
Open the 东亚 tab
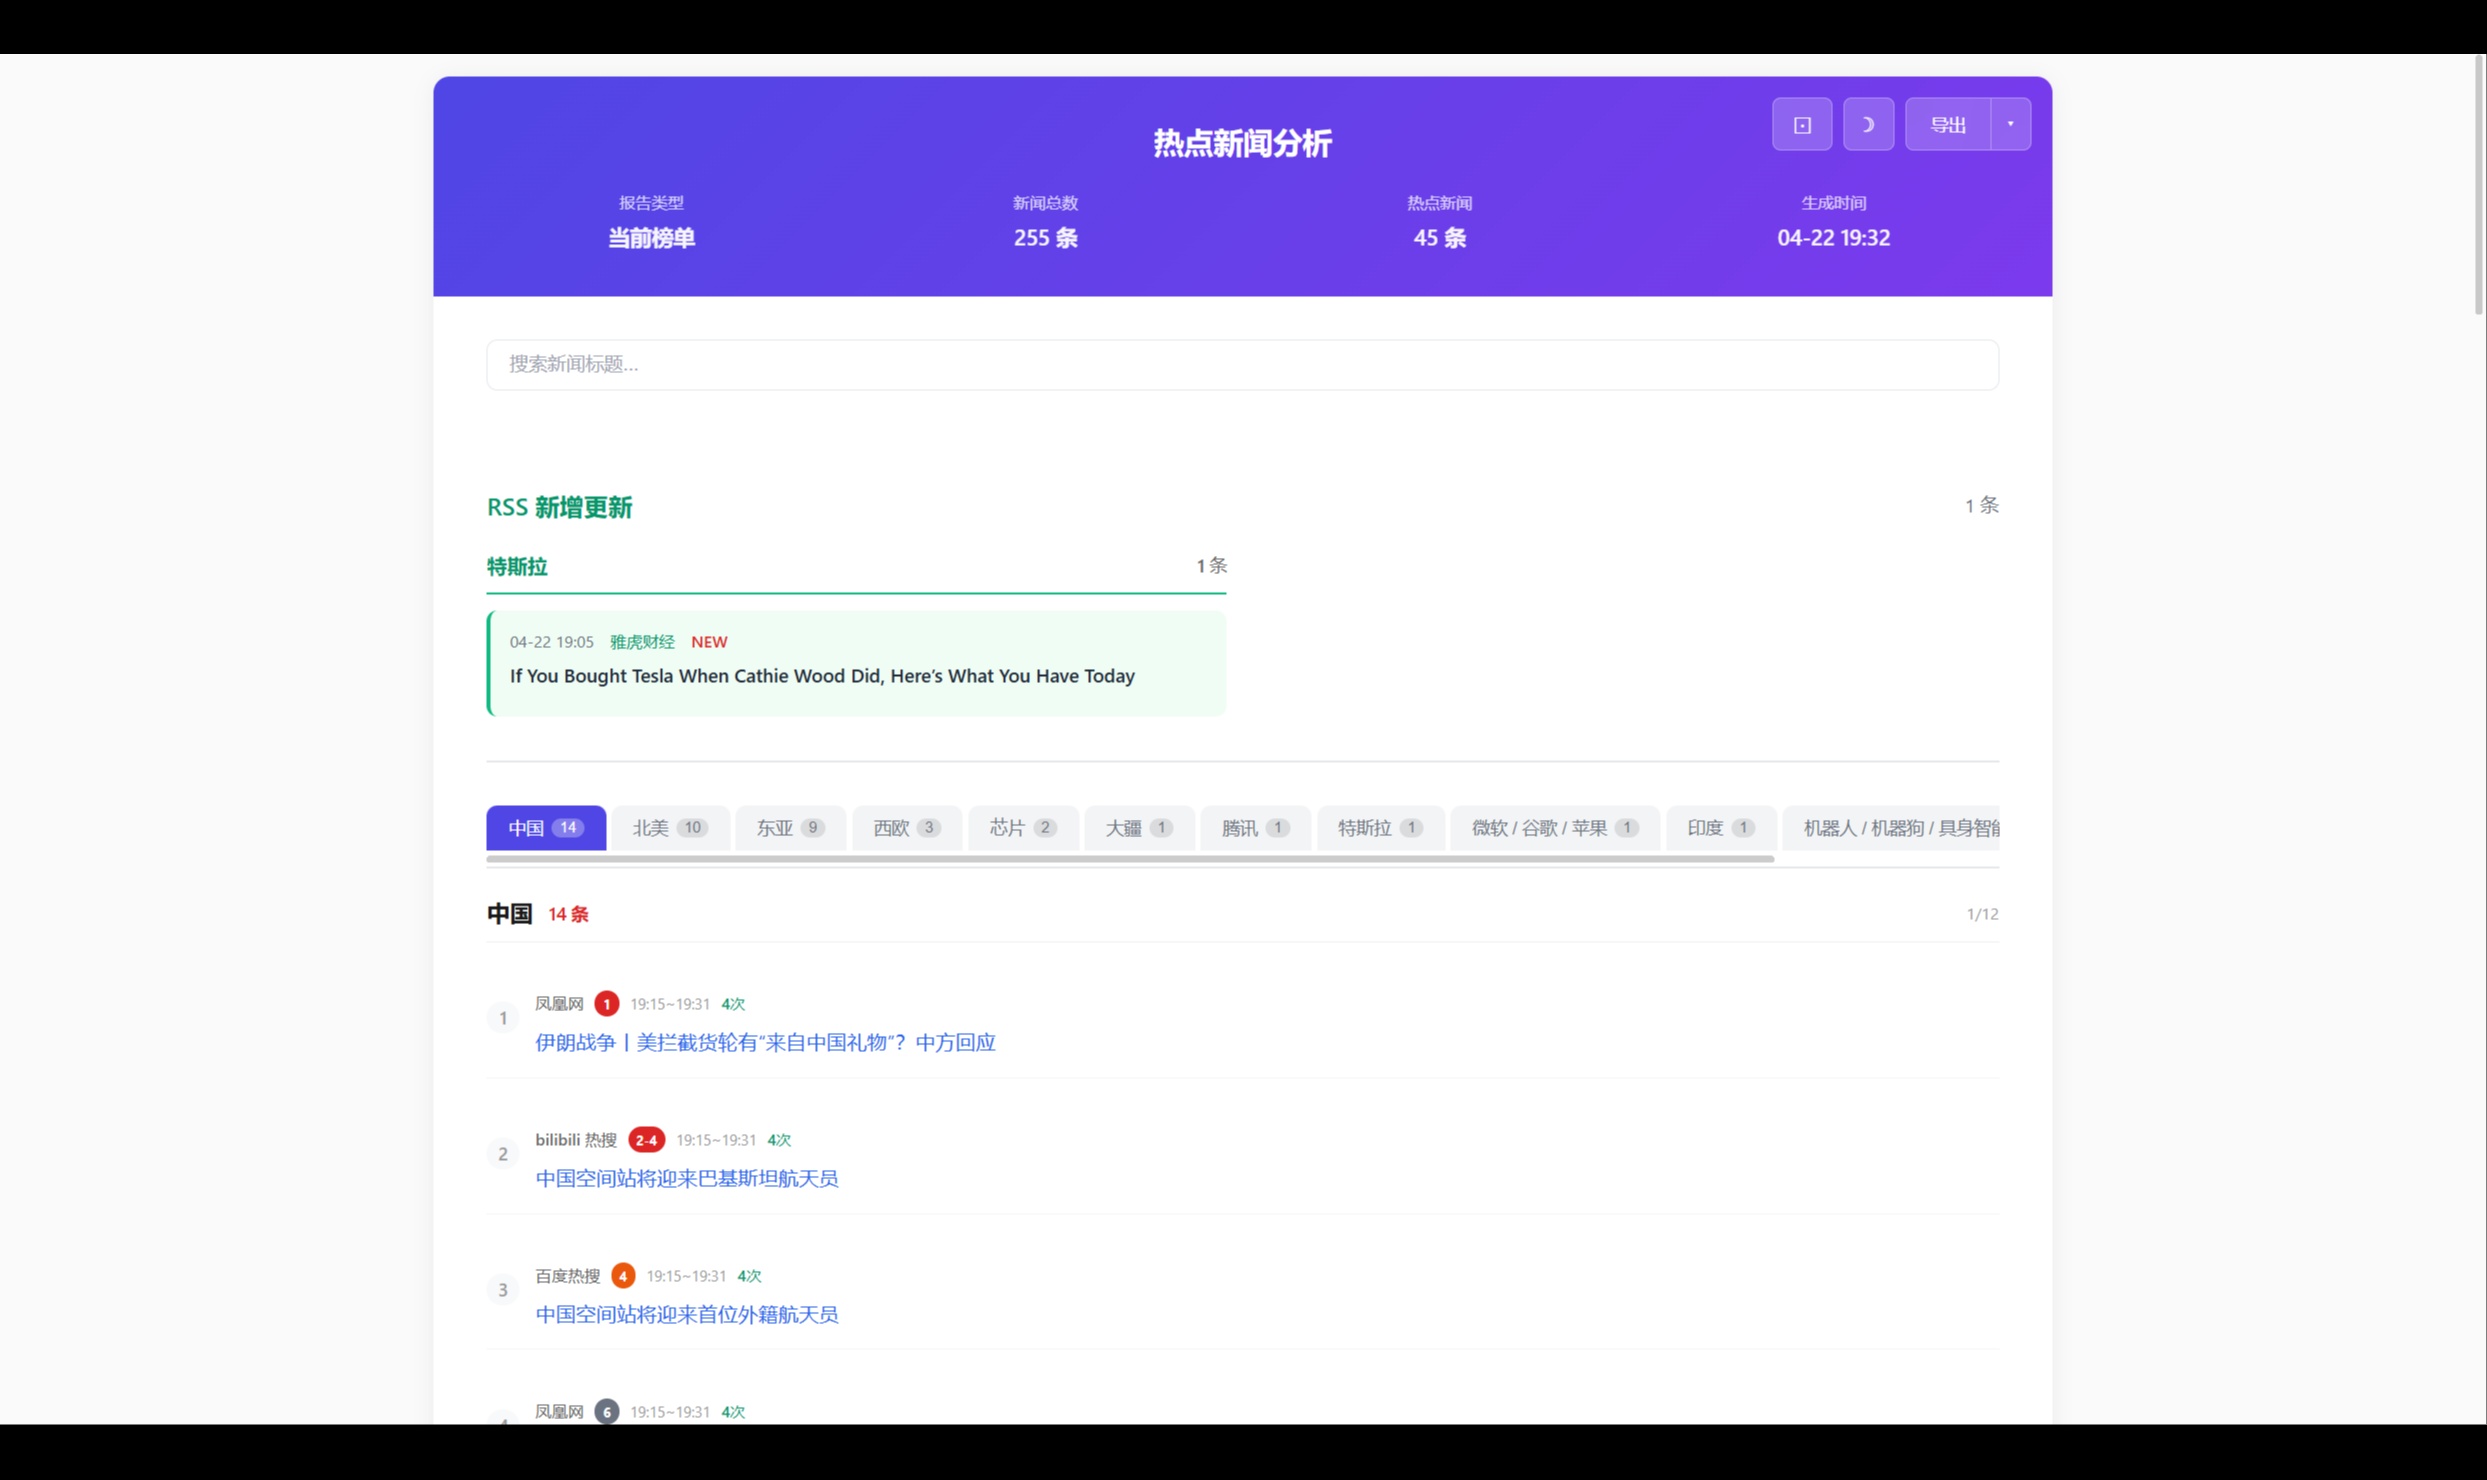click(789, 828)
